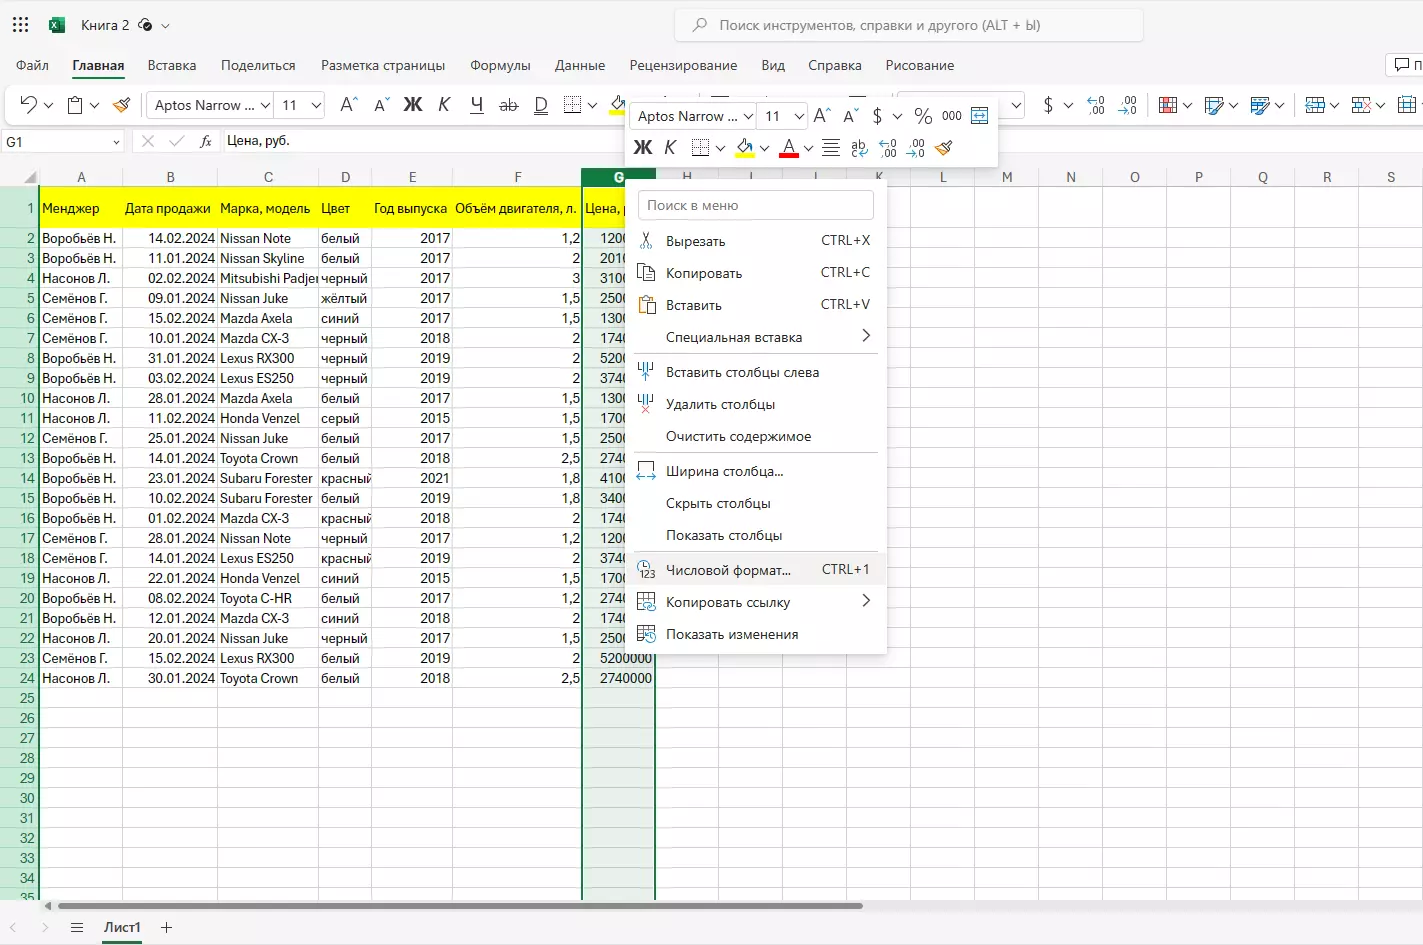
Task: Toggle underline (Ч) in the ribbon
Action: point(477,105)
